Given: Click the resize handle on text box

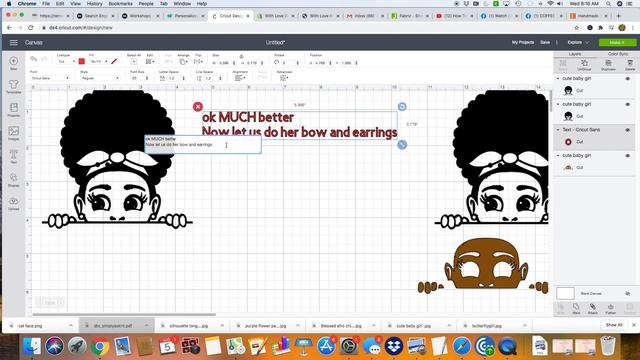Looking at the screenshot, I should 402,144.
